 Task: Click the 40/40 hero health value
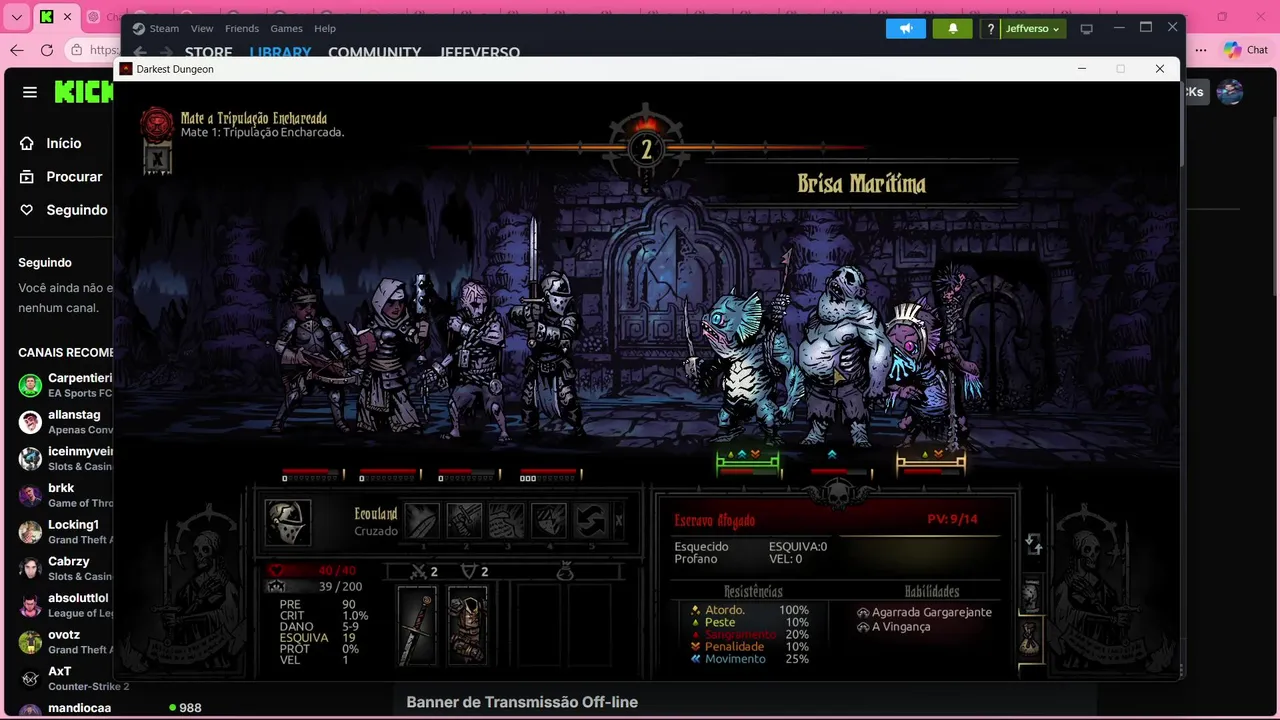[337, 571]
